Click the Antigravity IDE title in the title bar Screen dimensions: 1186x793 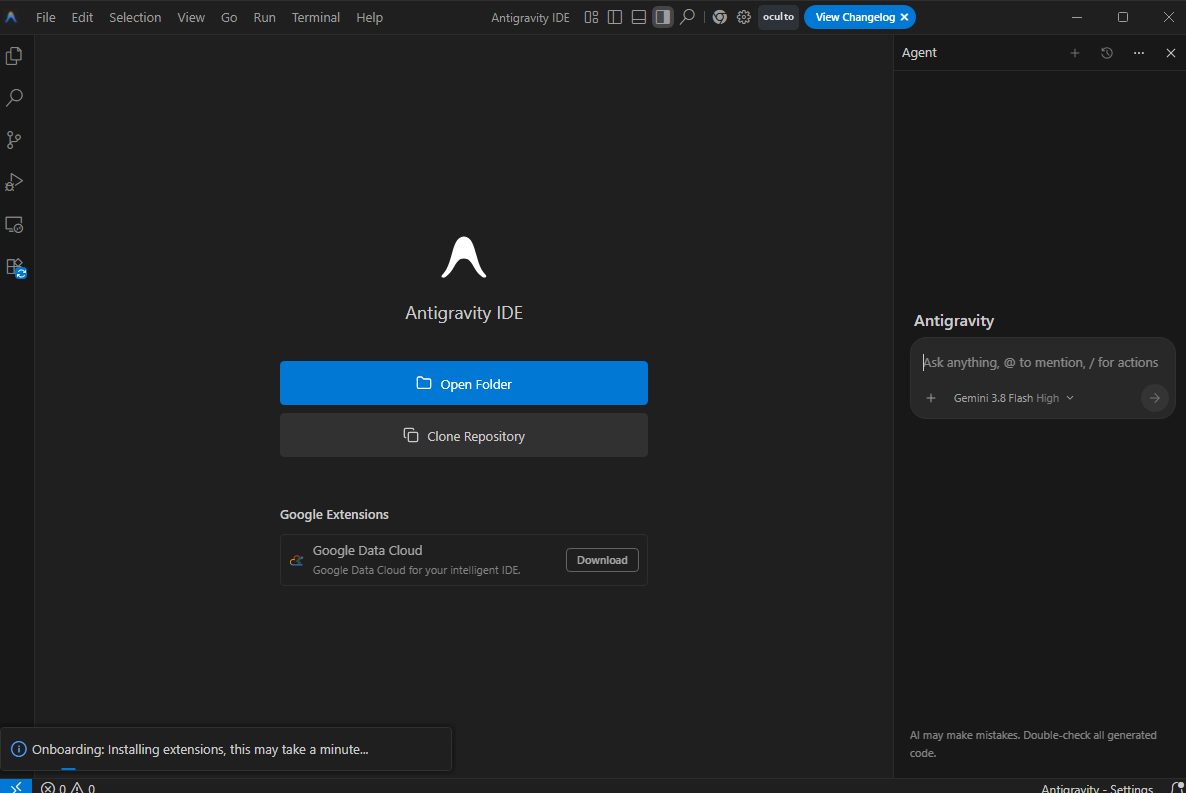530,17
